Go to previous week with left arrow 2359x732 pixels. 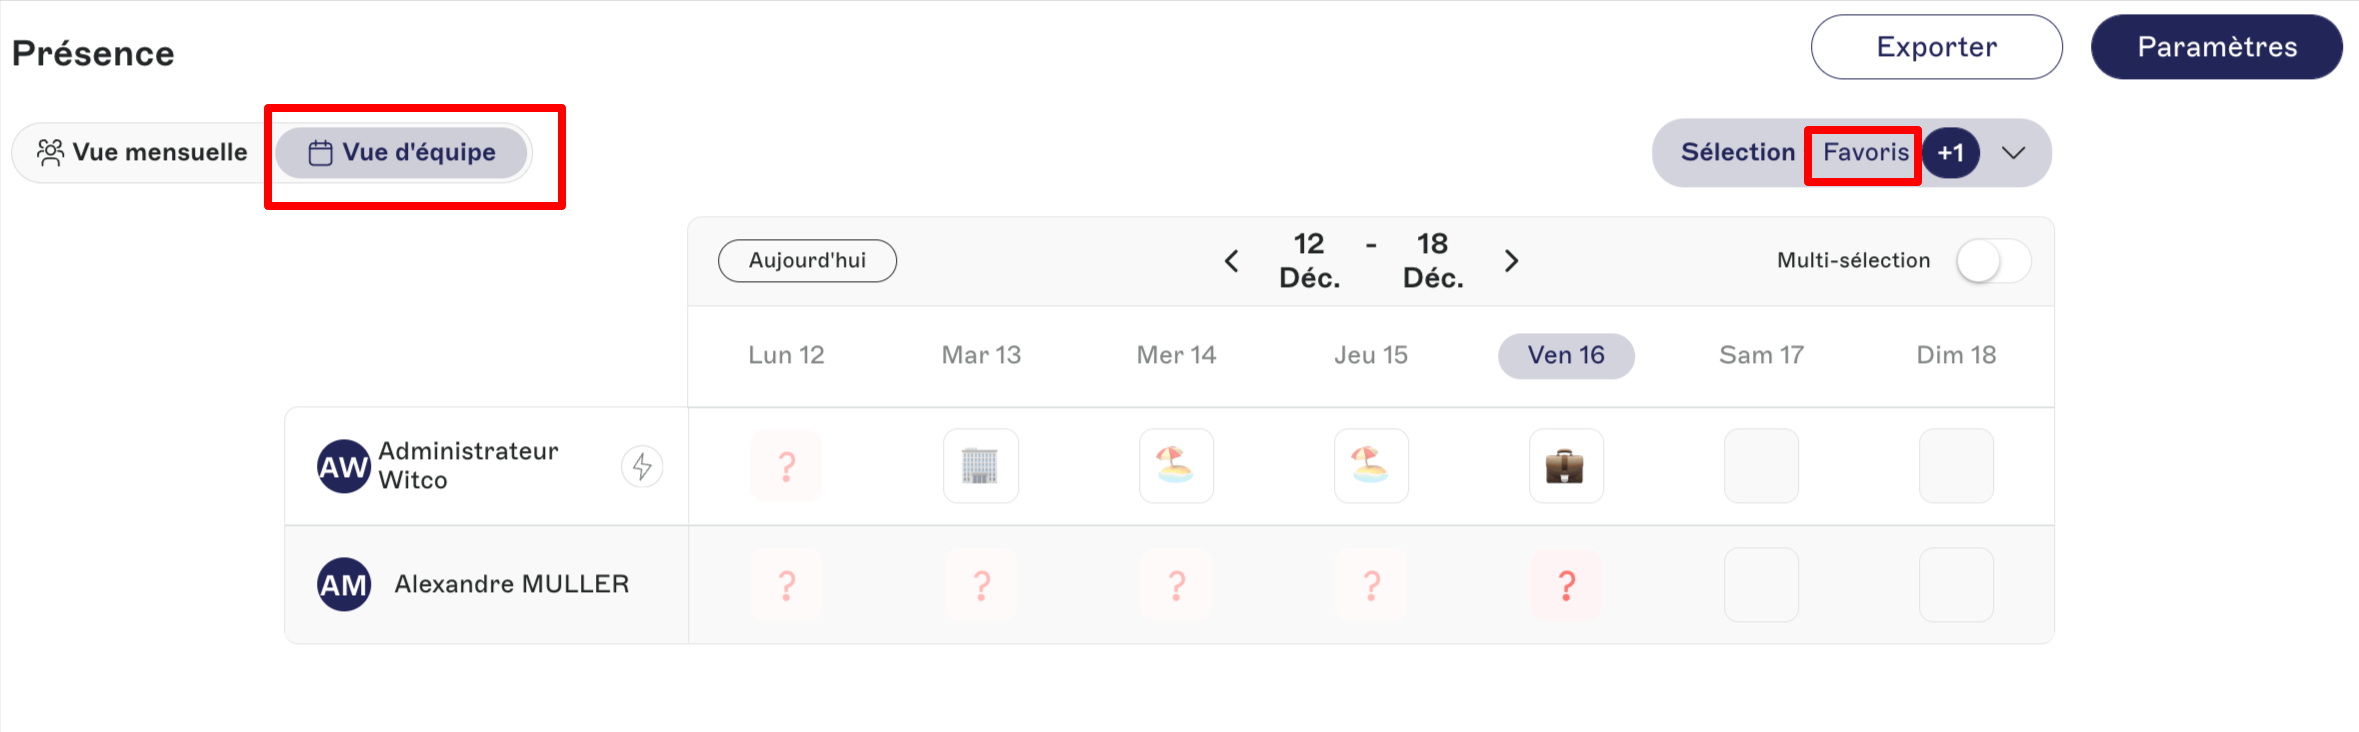coord(1231,261)
